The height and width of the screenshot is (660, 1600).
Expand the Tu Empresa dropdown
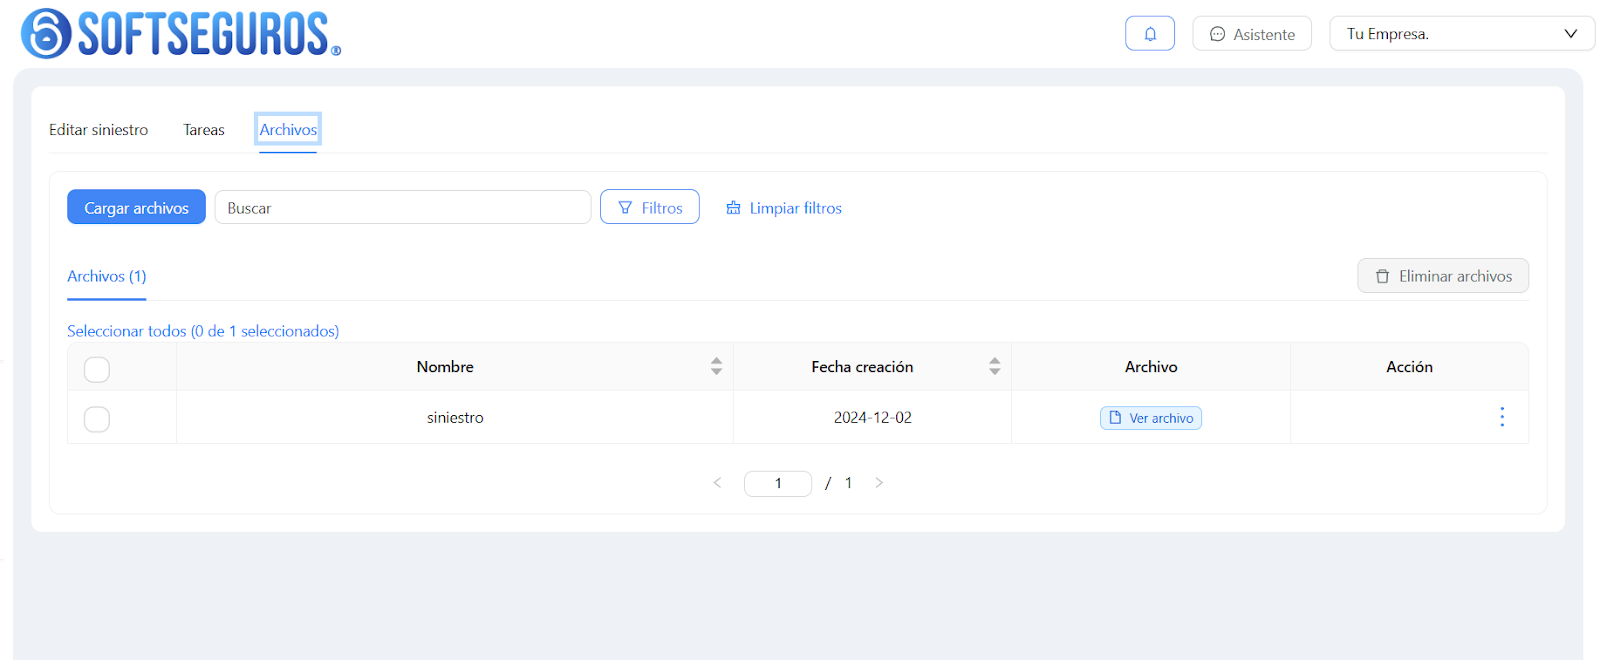1461,34
